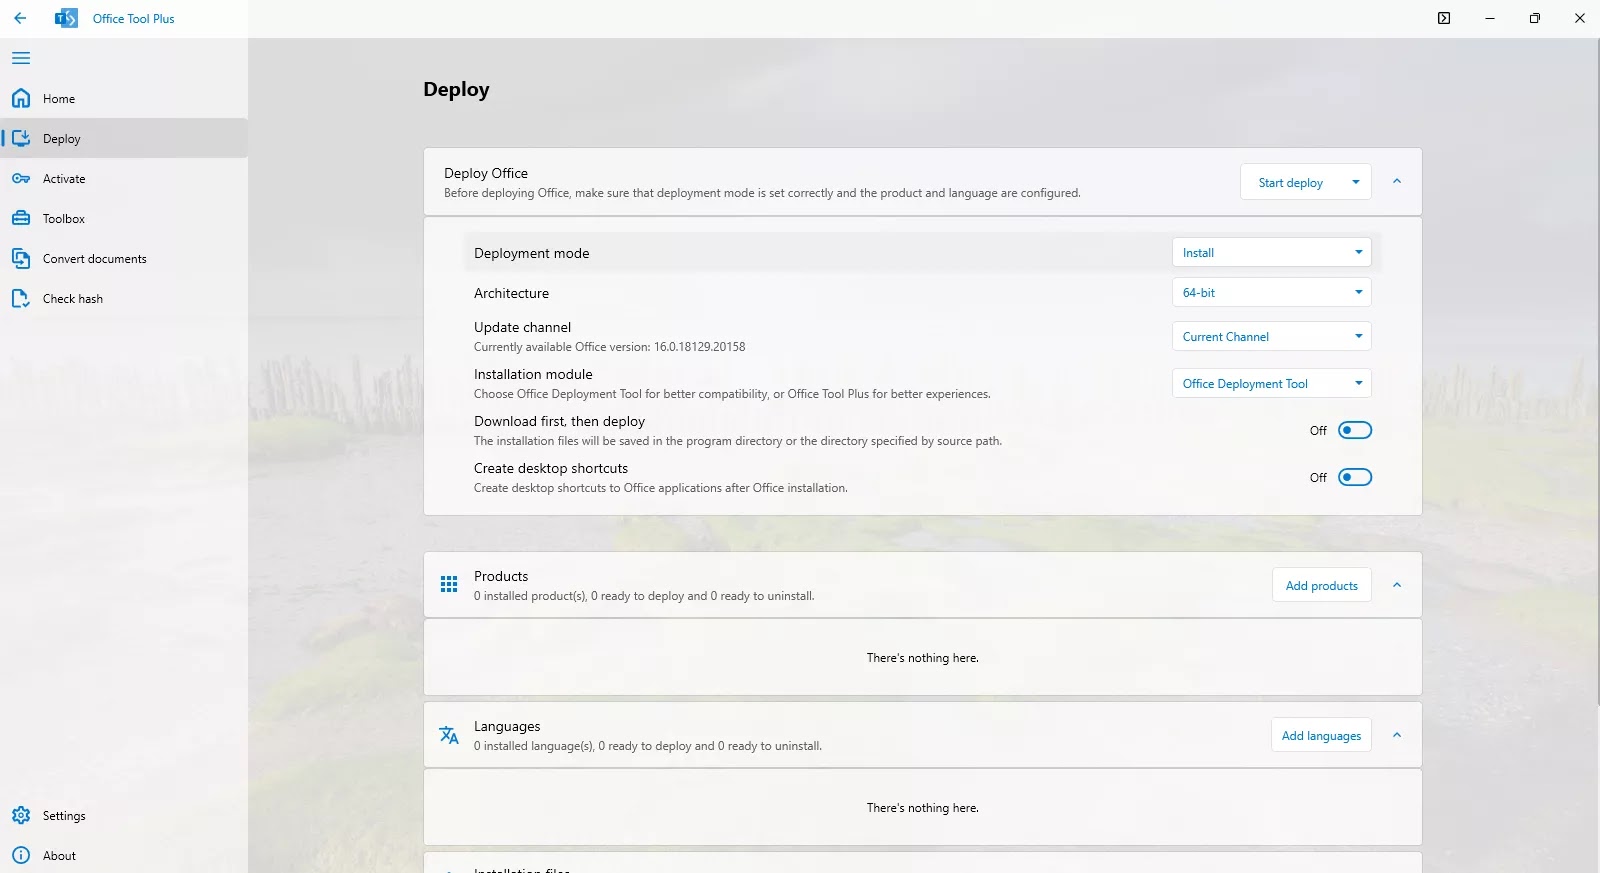Toggle Download first, then deploy switch

click(1355, 430)
